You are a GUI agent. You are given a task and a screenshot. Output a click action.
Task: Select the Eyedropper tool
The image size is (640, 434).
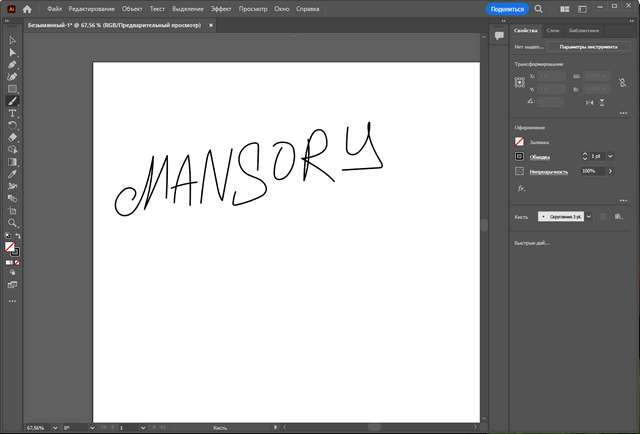pyautogui.click(x=13, y=174)
